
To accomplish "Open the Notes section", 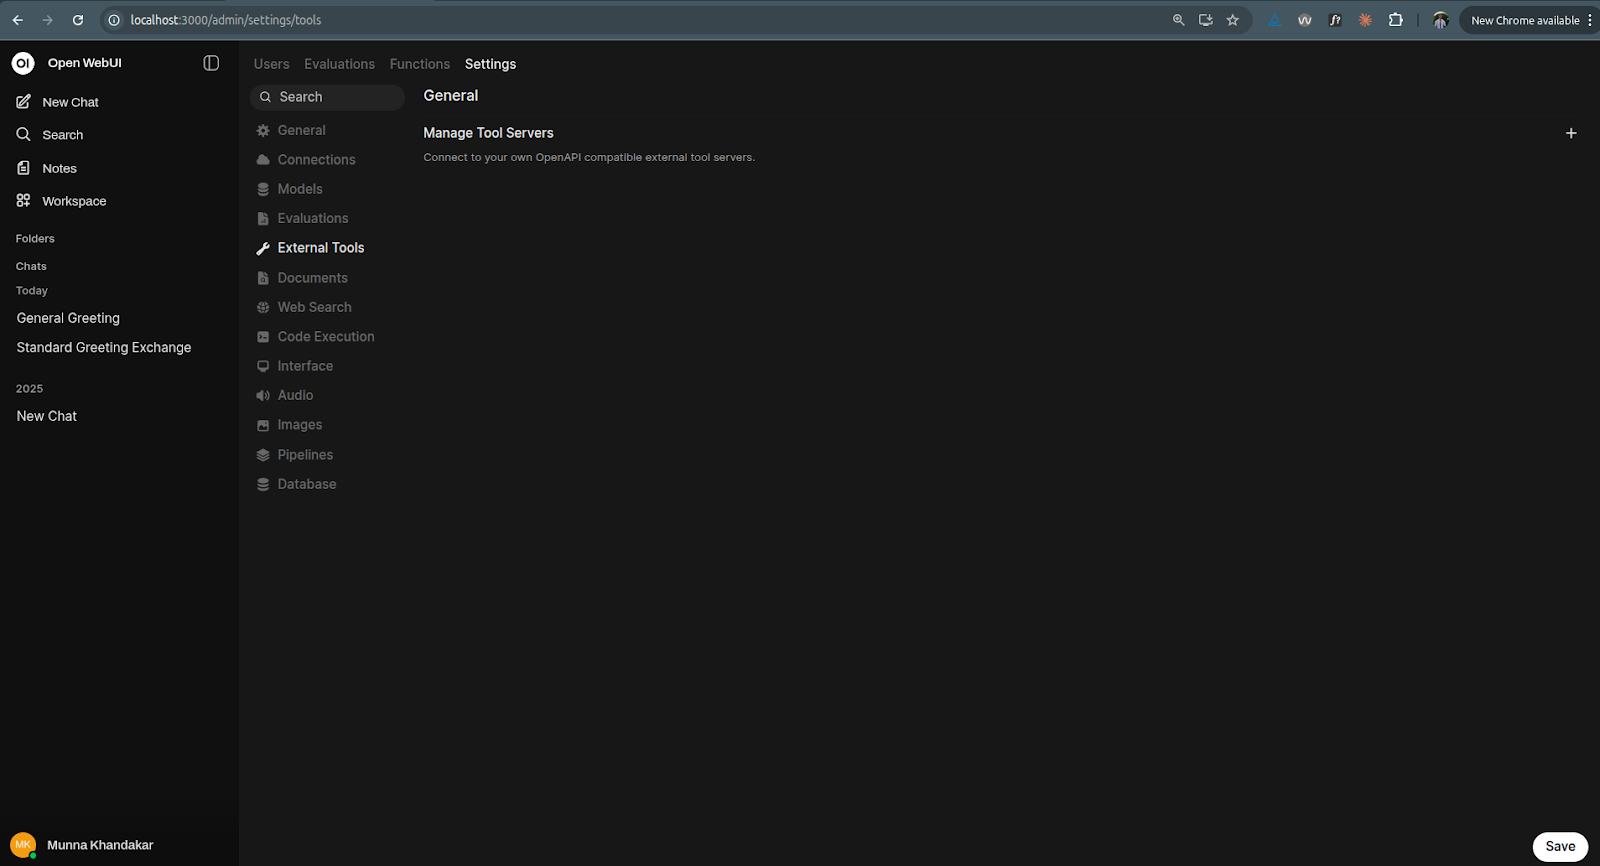I will click(x=59, y=168).
